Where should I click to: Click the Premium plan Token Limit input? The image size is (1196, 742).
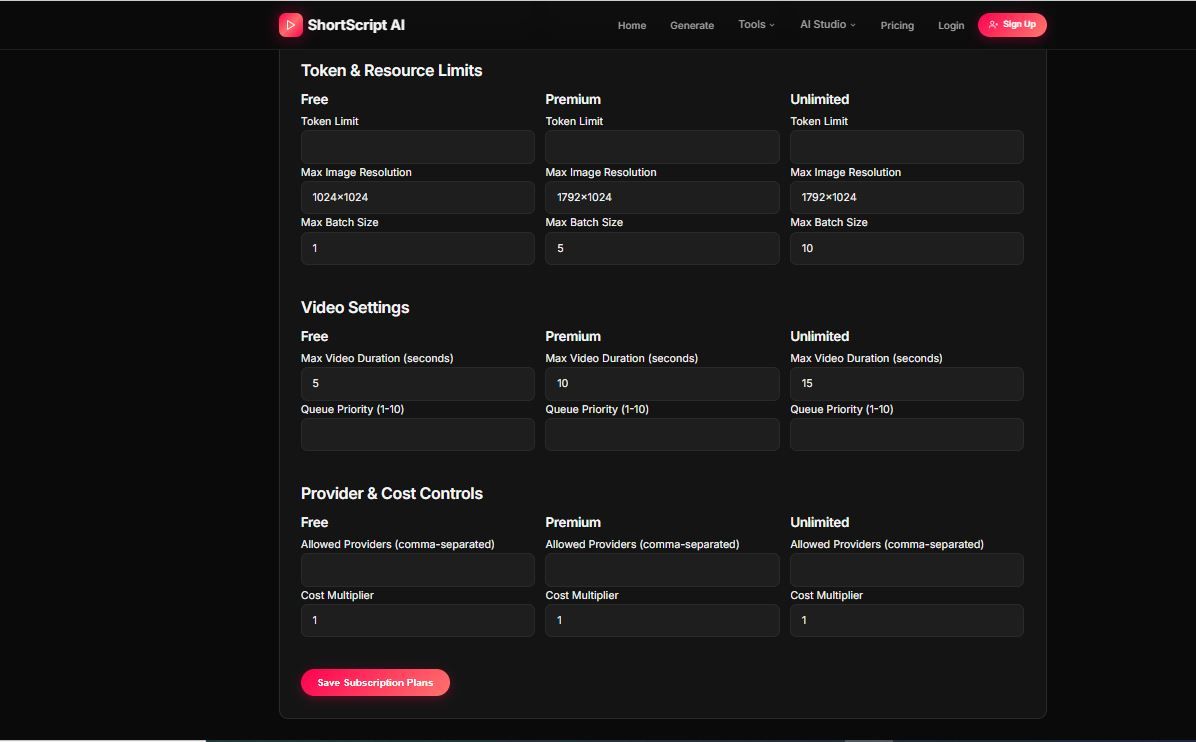tap(662, 147)
